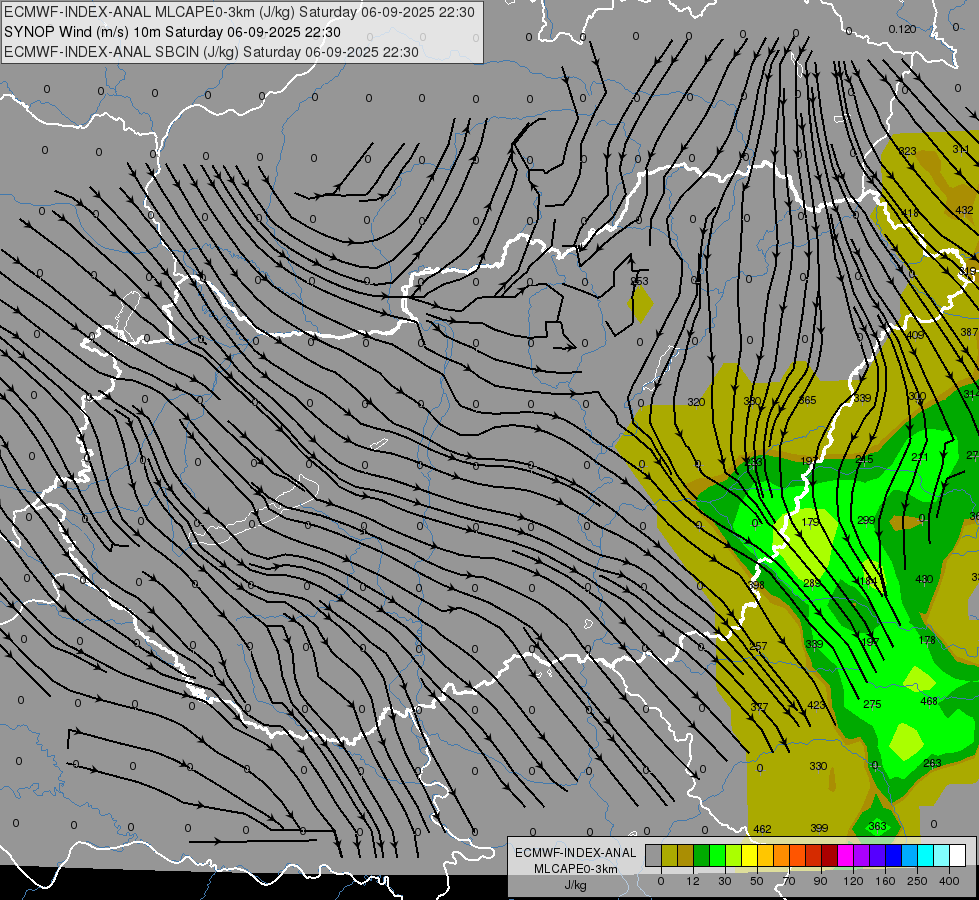
Task: Click the dark green legend swatch
Action: coord(702,855)
